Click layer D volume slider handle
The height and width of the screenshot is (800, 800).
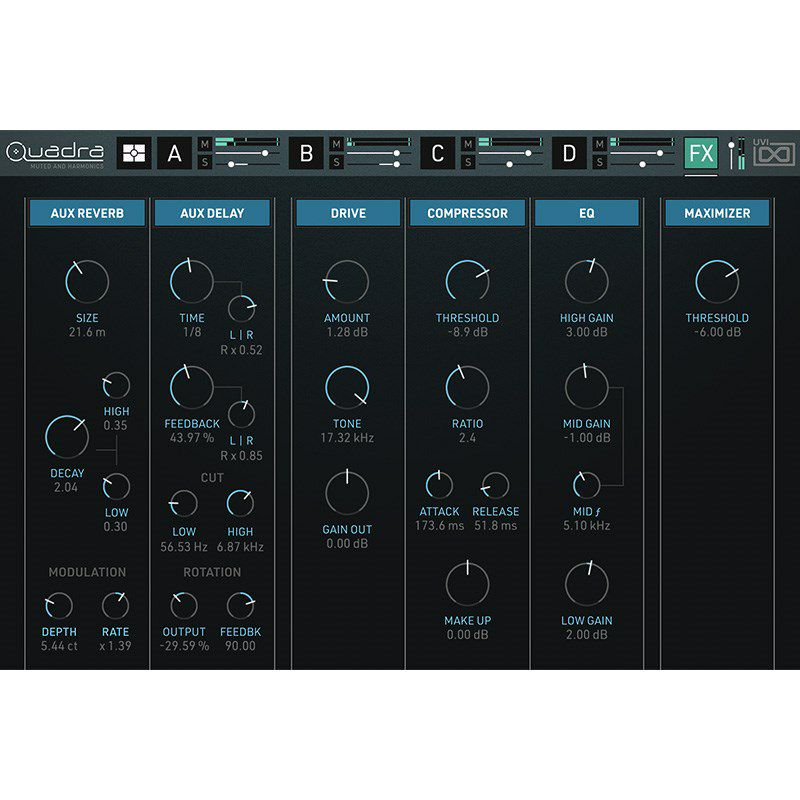[660, 153]
